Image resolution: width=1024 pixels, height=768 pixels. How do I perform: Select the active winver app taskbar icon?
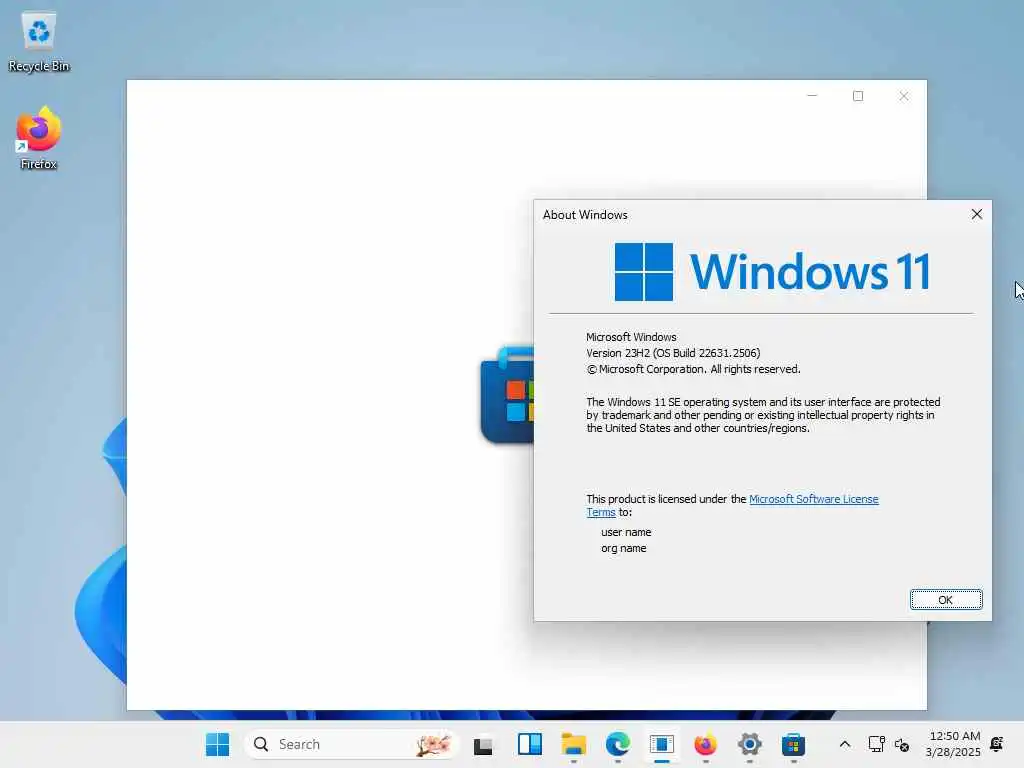(662, 744)
